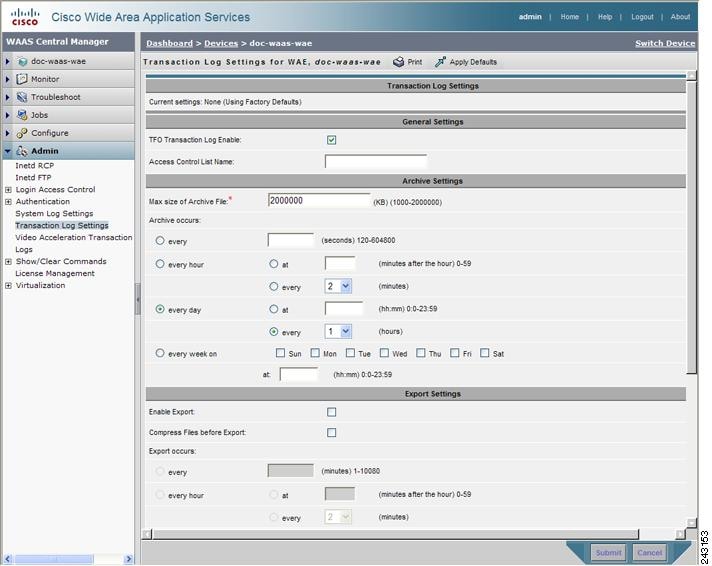Image resolution: width=712 pixels, height=566 pixels.
Task: Check the Enable Export checkbox
Action: 331,412
